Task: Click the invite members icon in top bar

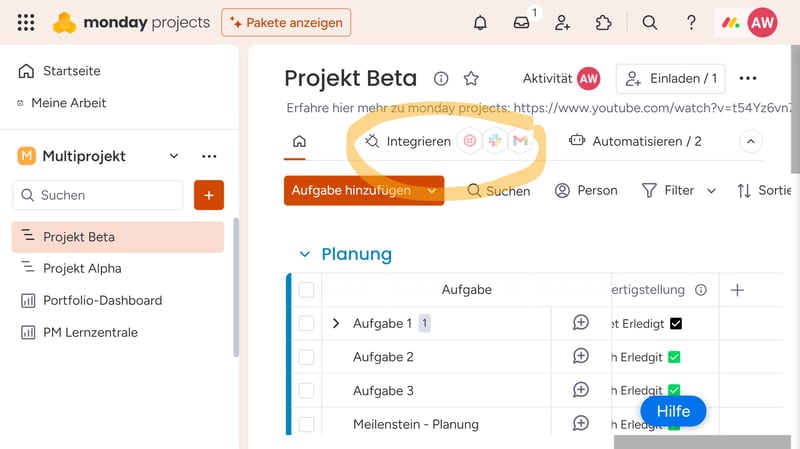Action: [x=563, y=22]
